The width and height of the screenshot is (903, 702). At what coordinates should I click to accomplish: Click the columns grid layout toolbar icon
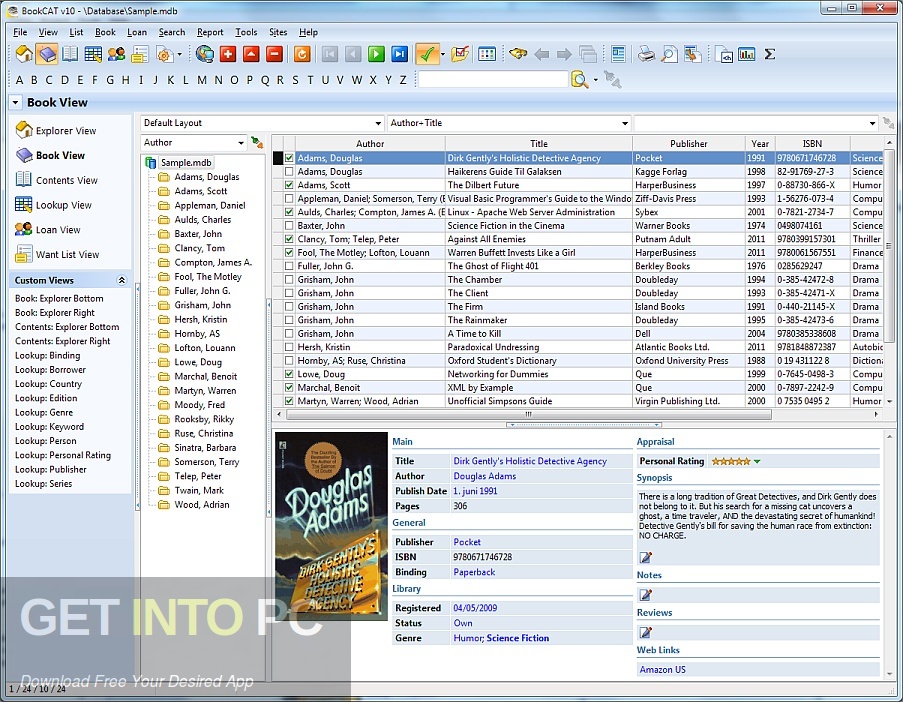[x=487, y=54]
